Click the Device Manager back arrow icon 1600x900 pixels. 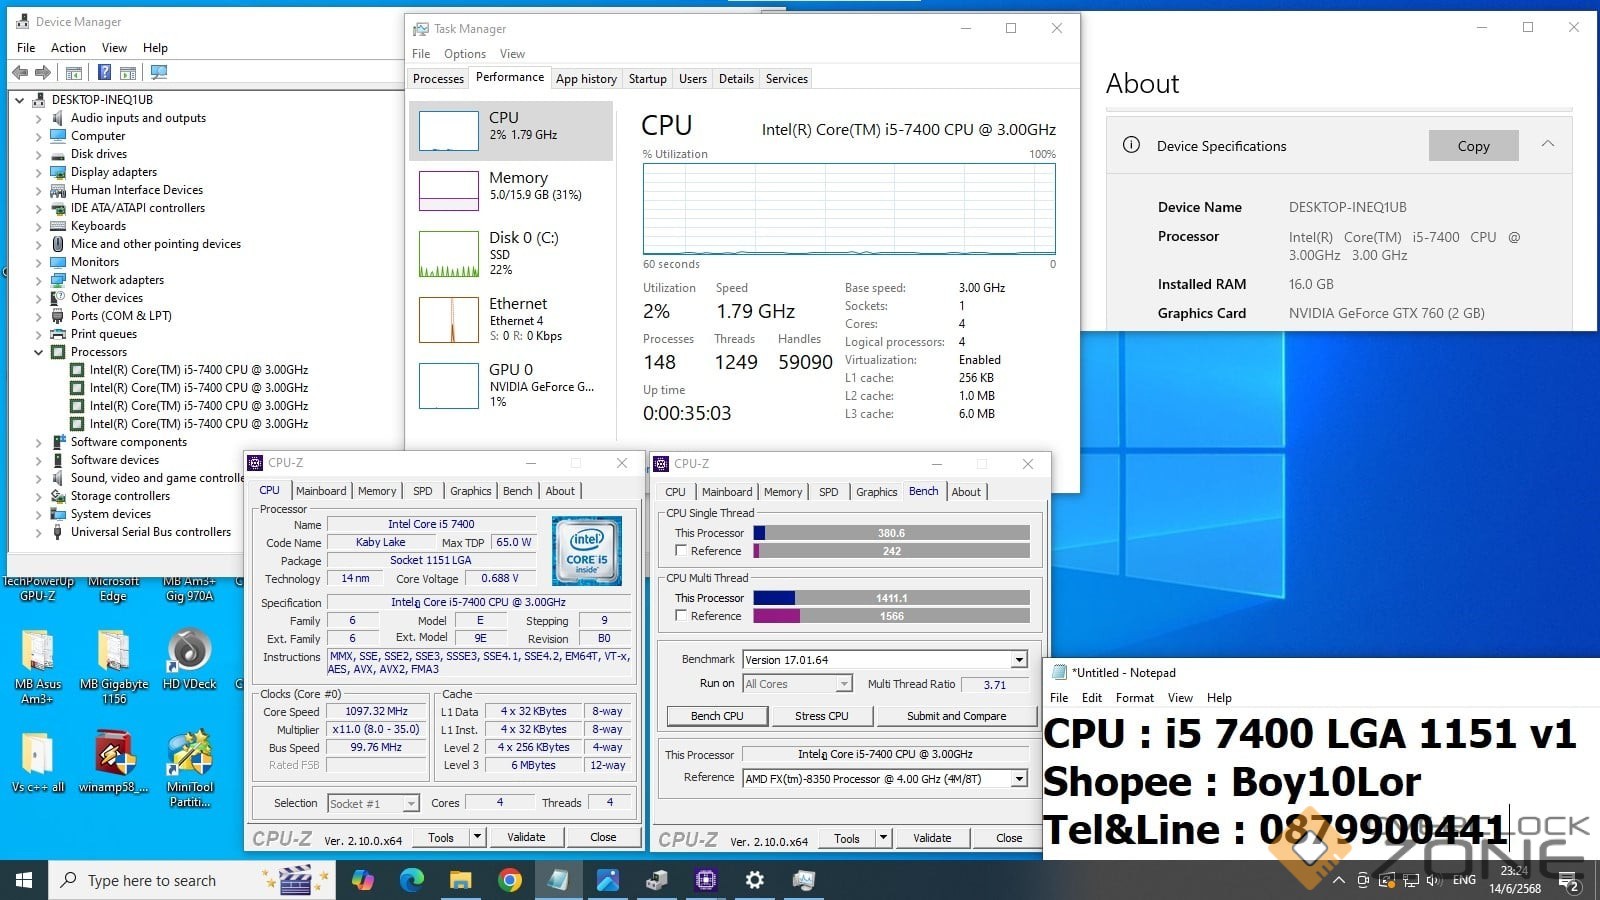[20, 72]
